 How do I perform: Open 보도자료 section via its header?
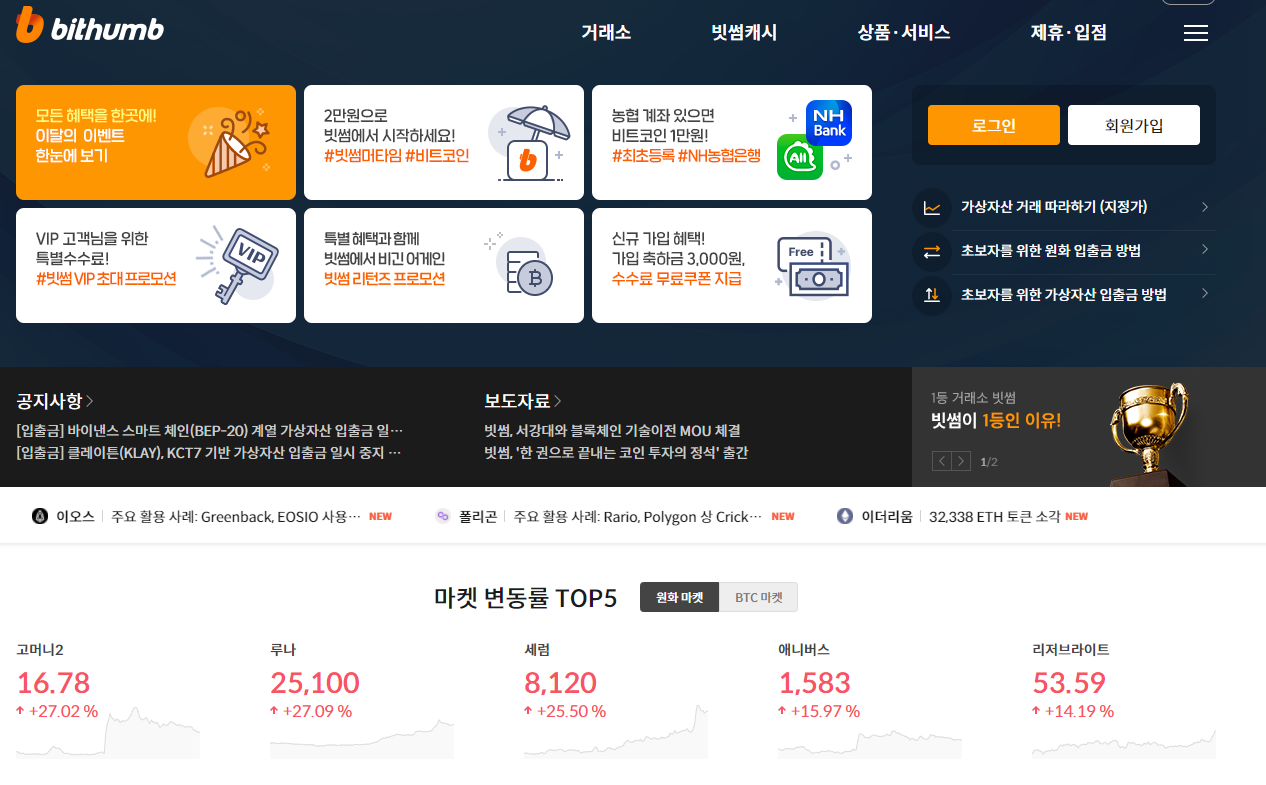click(523, 401)
